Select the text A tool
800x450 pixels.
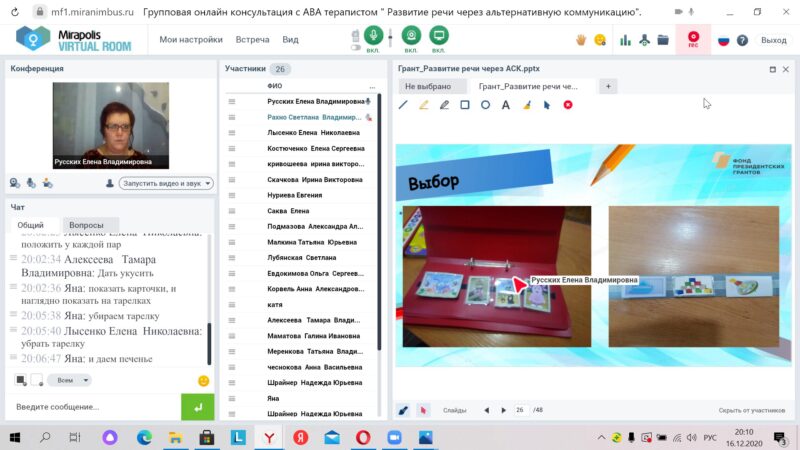[x=506, y=105]
